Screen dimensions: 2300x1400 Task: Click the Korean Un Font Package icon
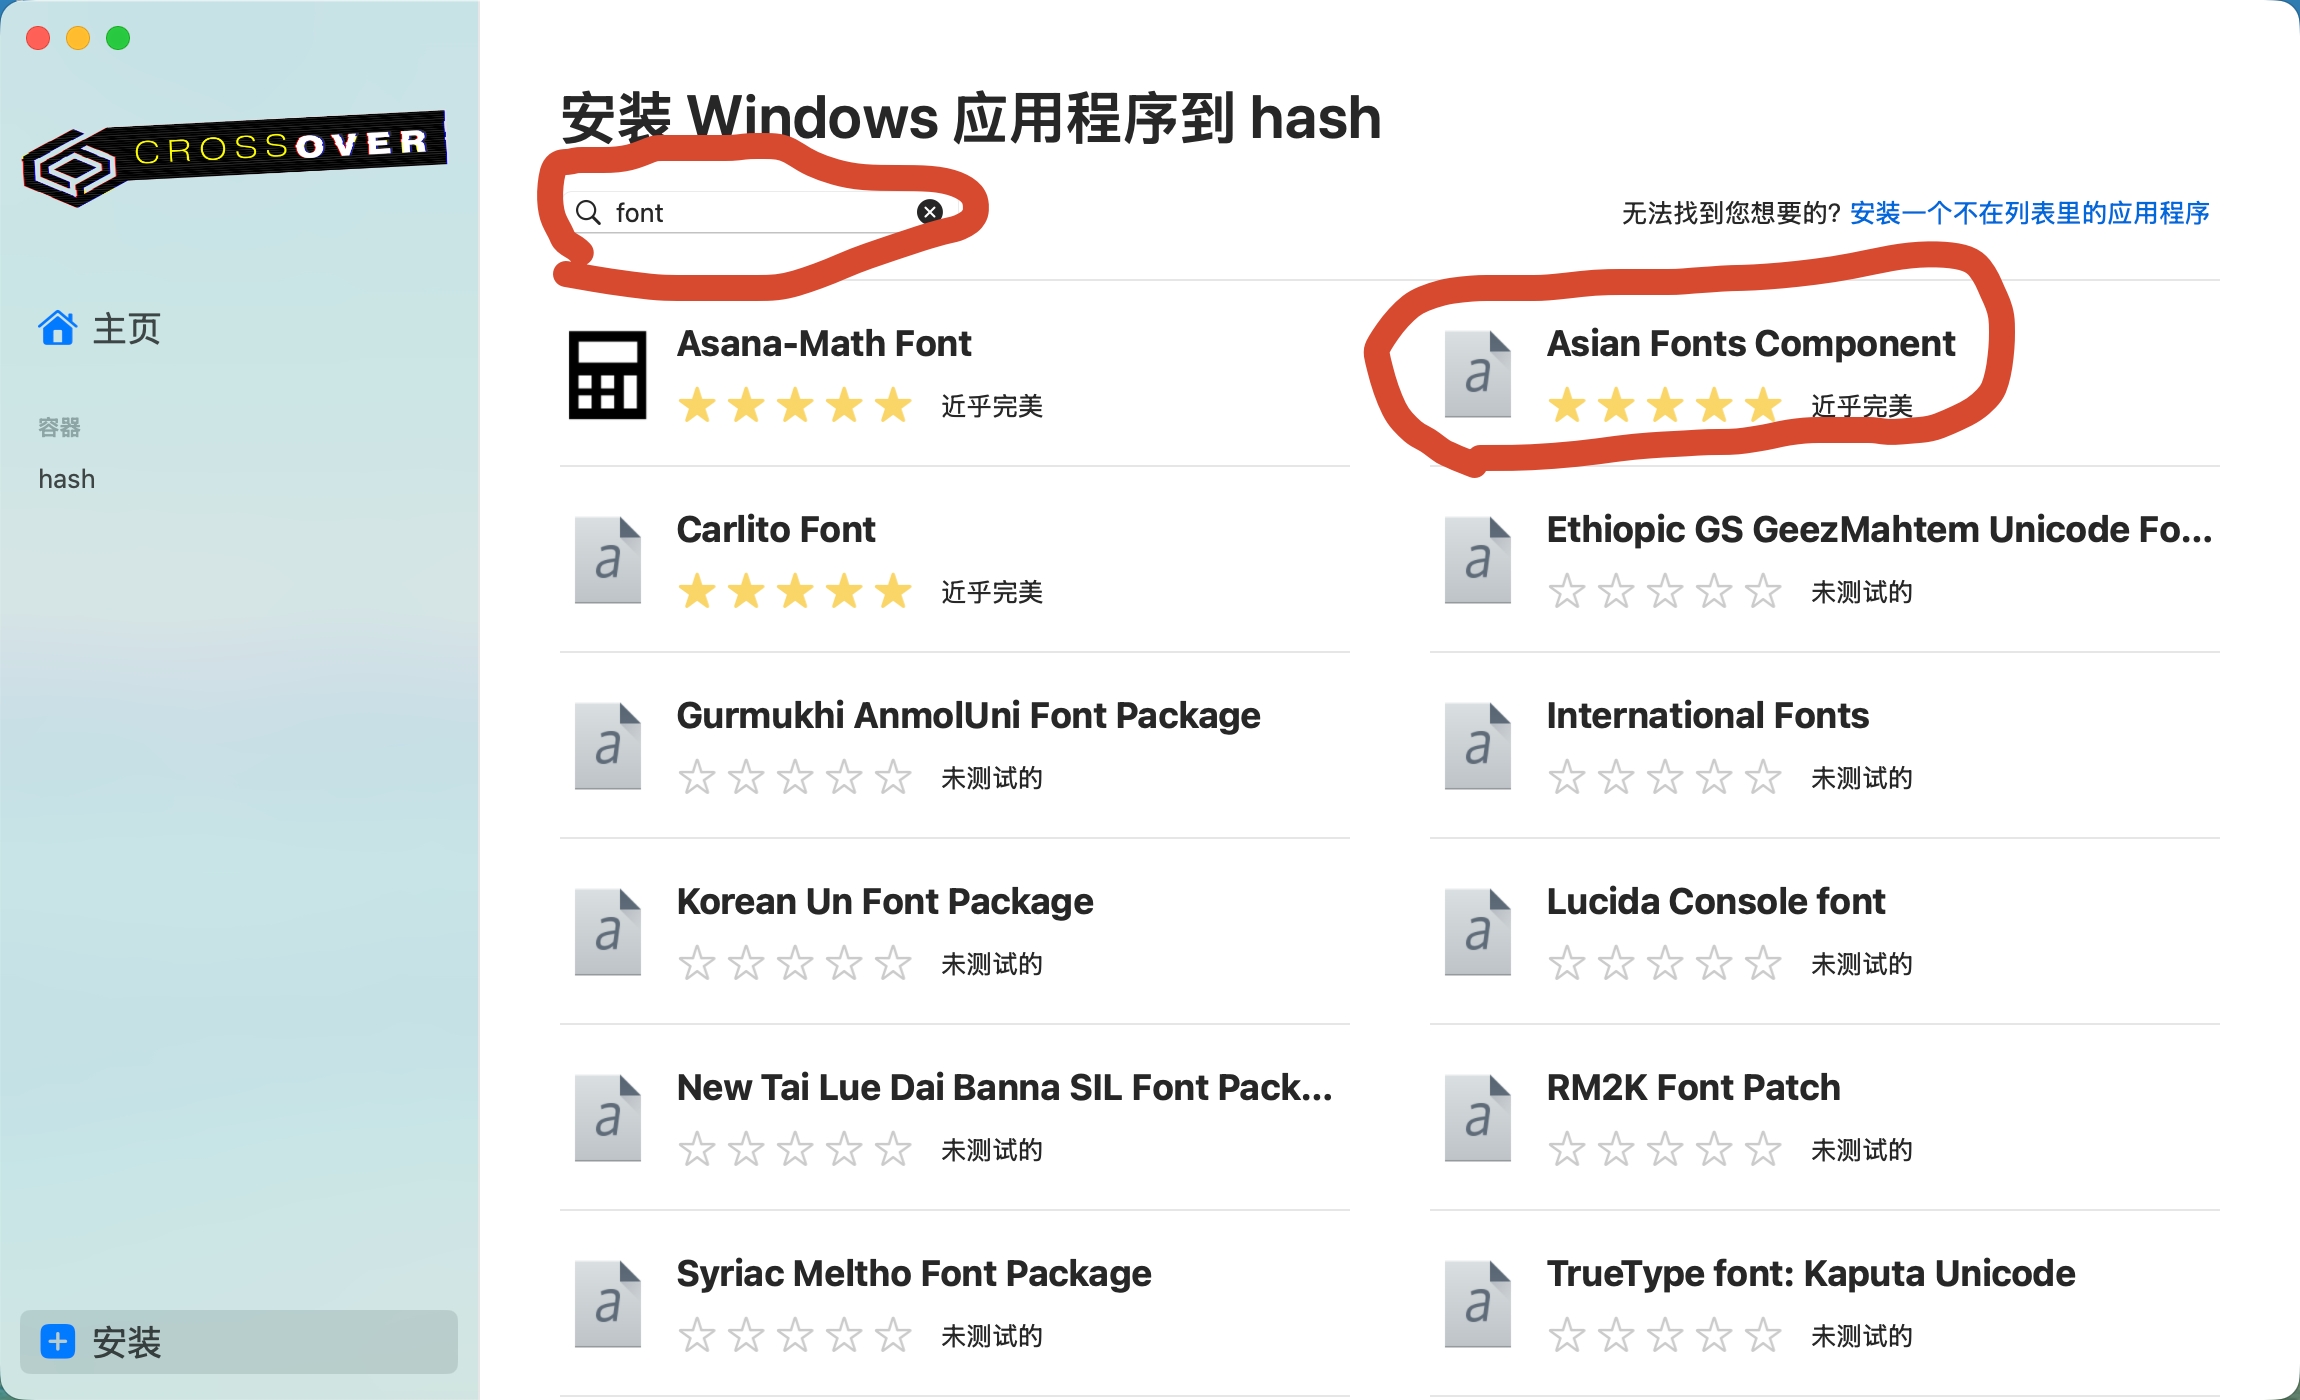coord(608,933)
